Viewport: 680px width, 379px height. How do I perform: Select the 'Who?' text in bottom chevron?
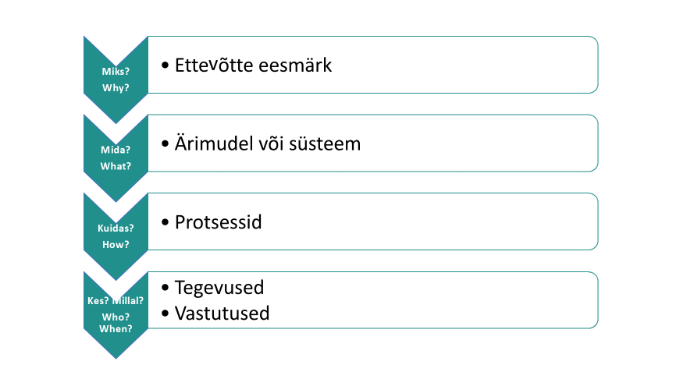(x=115, y=317)
